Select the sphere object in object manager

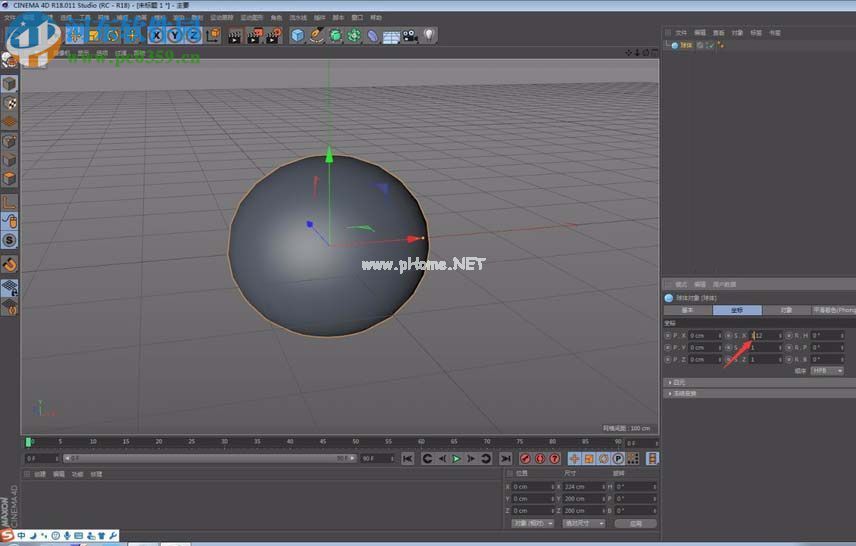pyautogui.click(x=685, y=45)
